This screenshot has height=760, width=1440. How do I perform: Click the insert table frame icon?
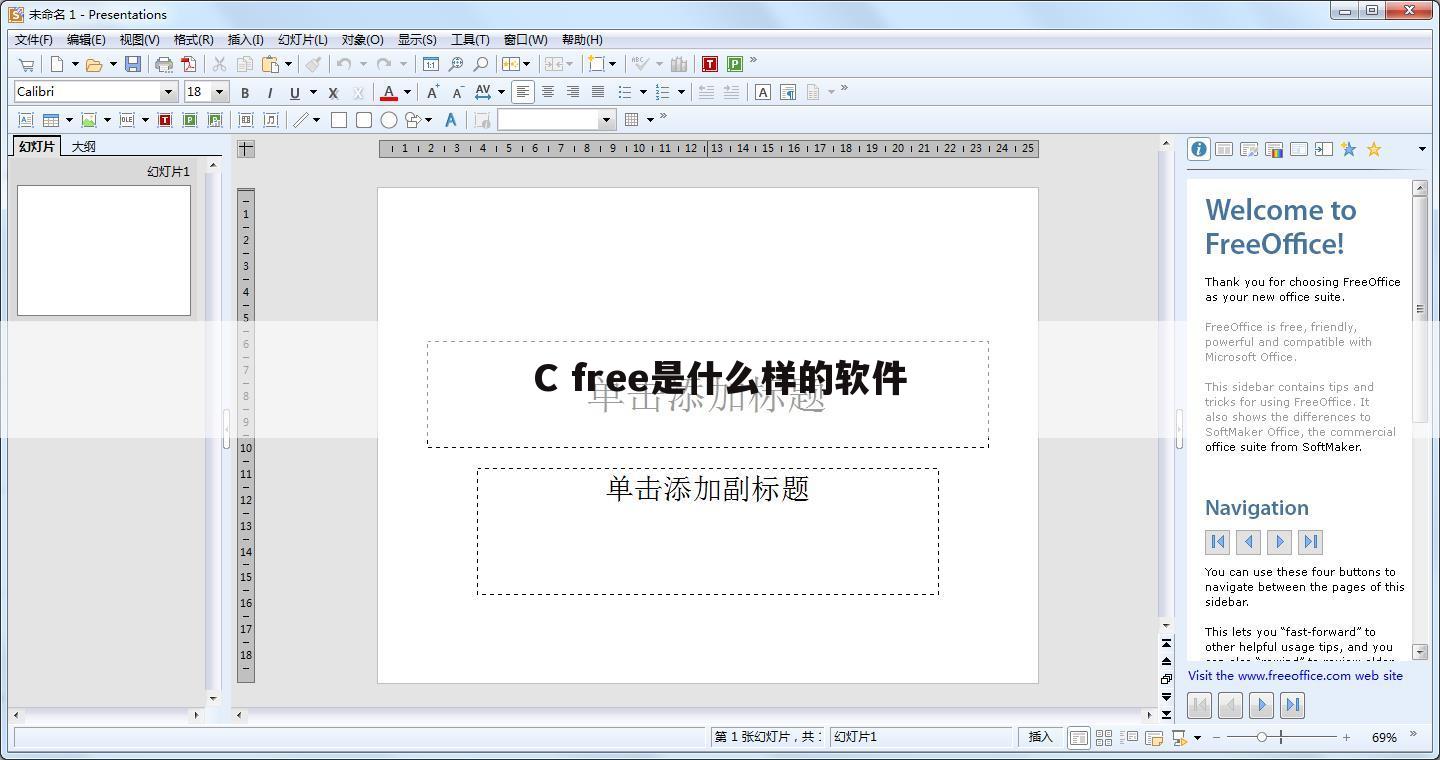51,120
